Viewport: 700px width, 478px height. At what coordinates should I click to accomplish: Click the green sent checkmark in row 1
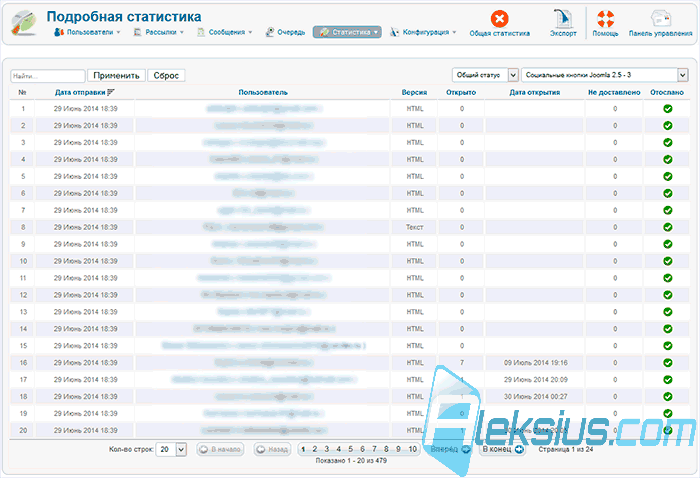click(x=667, y=108)
